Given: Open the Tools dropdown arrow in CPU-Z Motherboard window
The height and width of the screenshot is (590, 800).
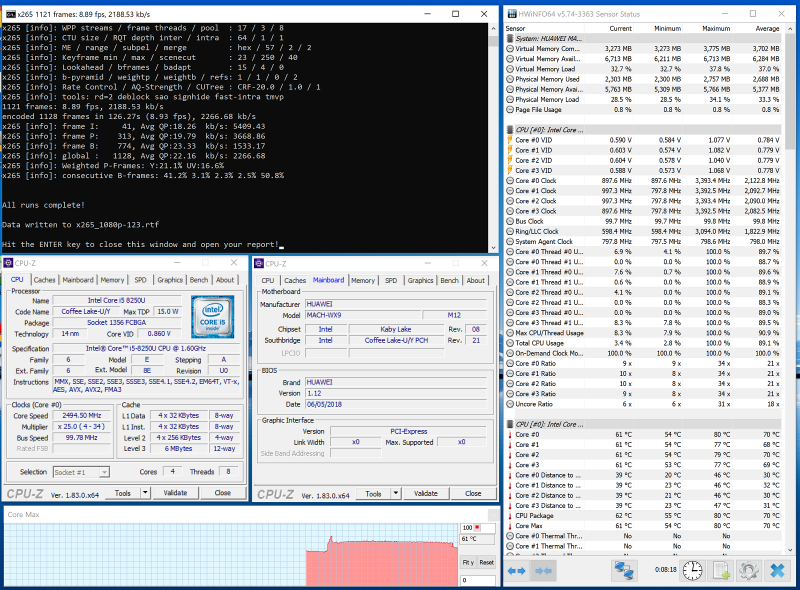Looking at the screenshot, I should 396,494.
